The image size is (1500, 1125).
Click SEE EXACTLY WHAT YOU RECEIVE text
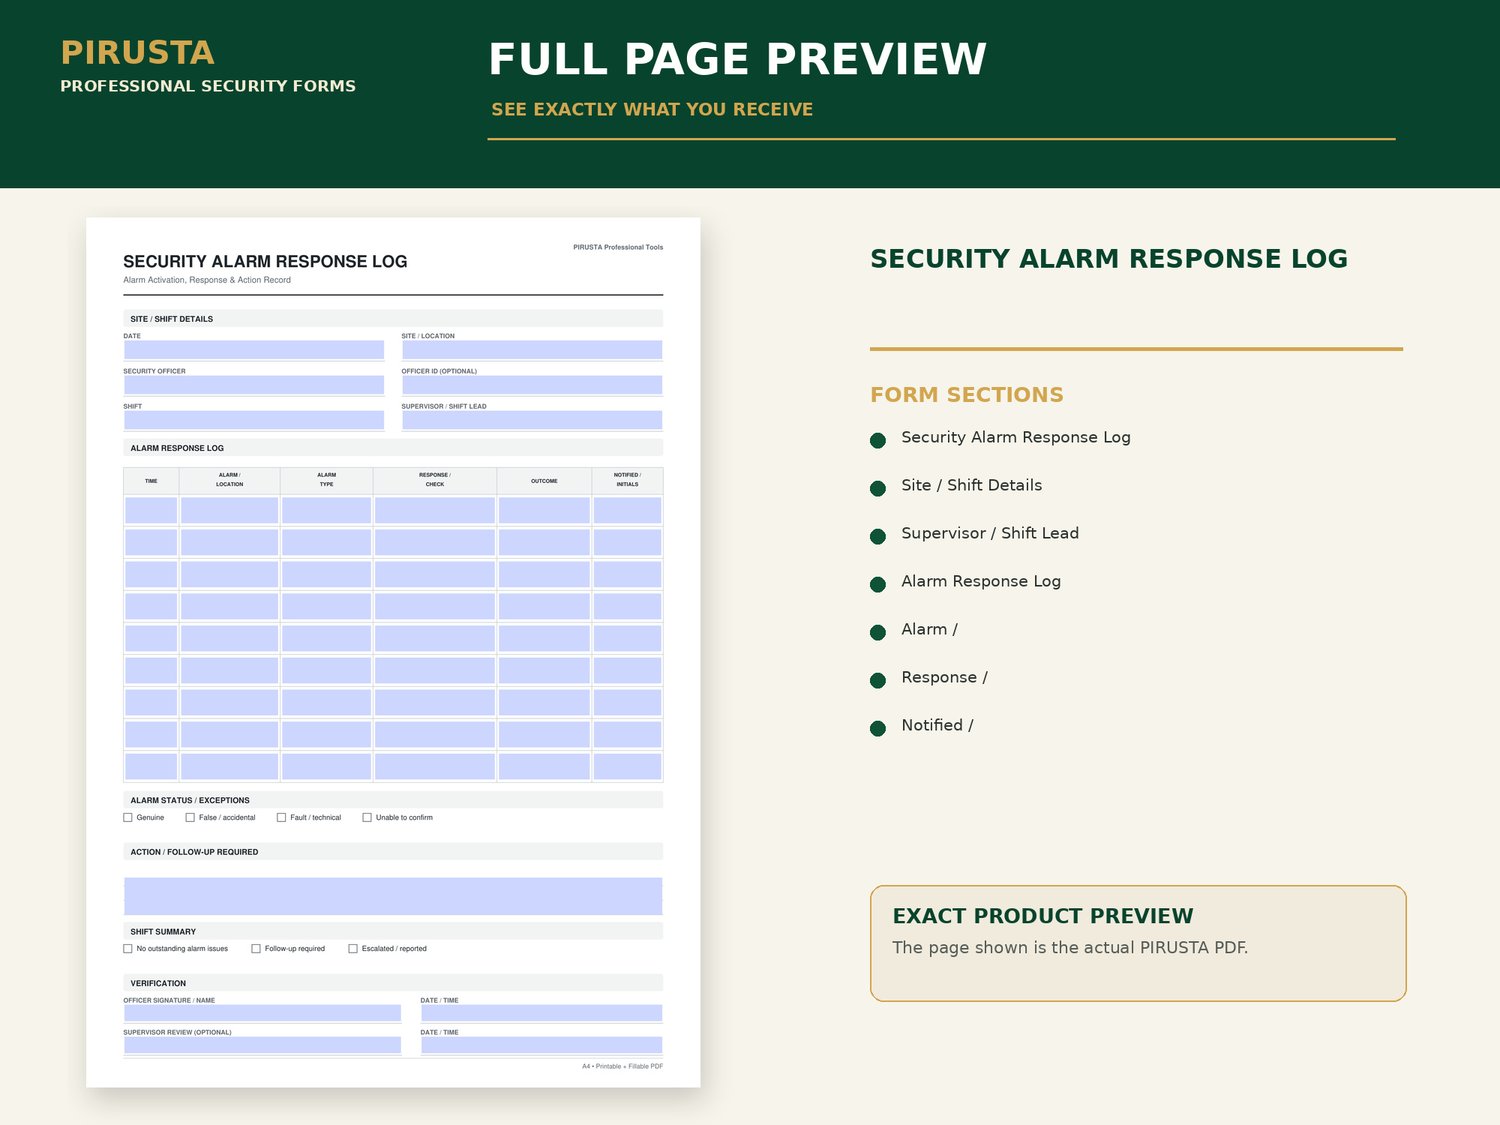(x=652, y=109)
